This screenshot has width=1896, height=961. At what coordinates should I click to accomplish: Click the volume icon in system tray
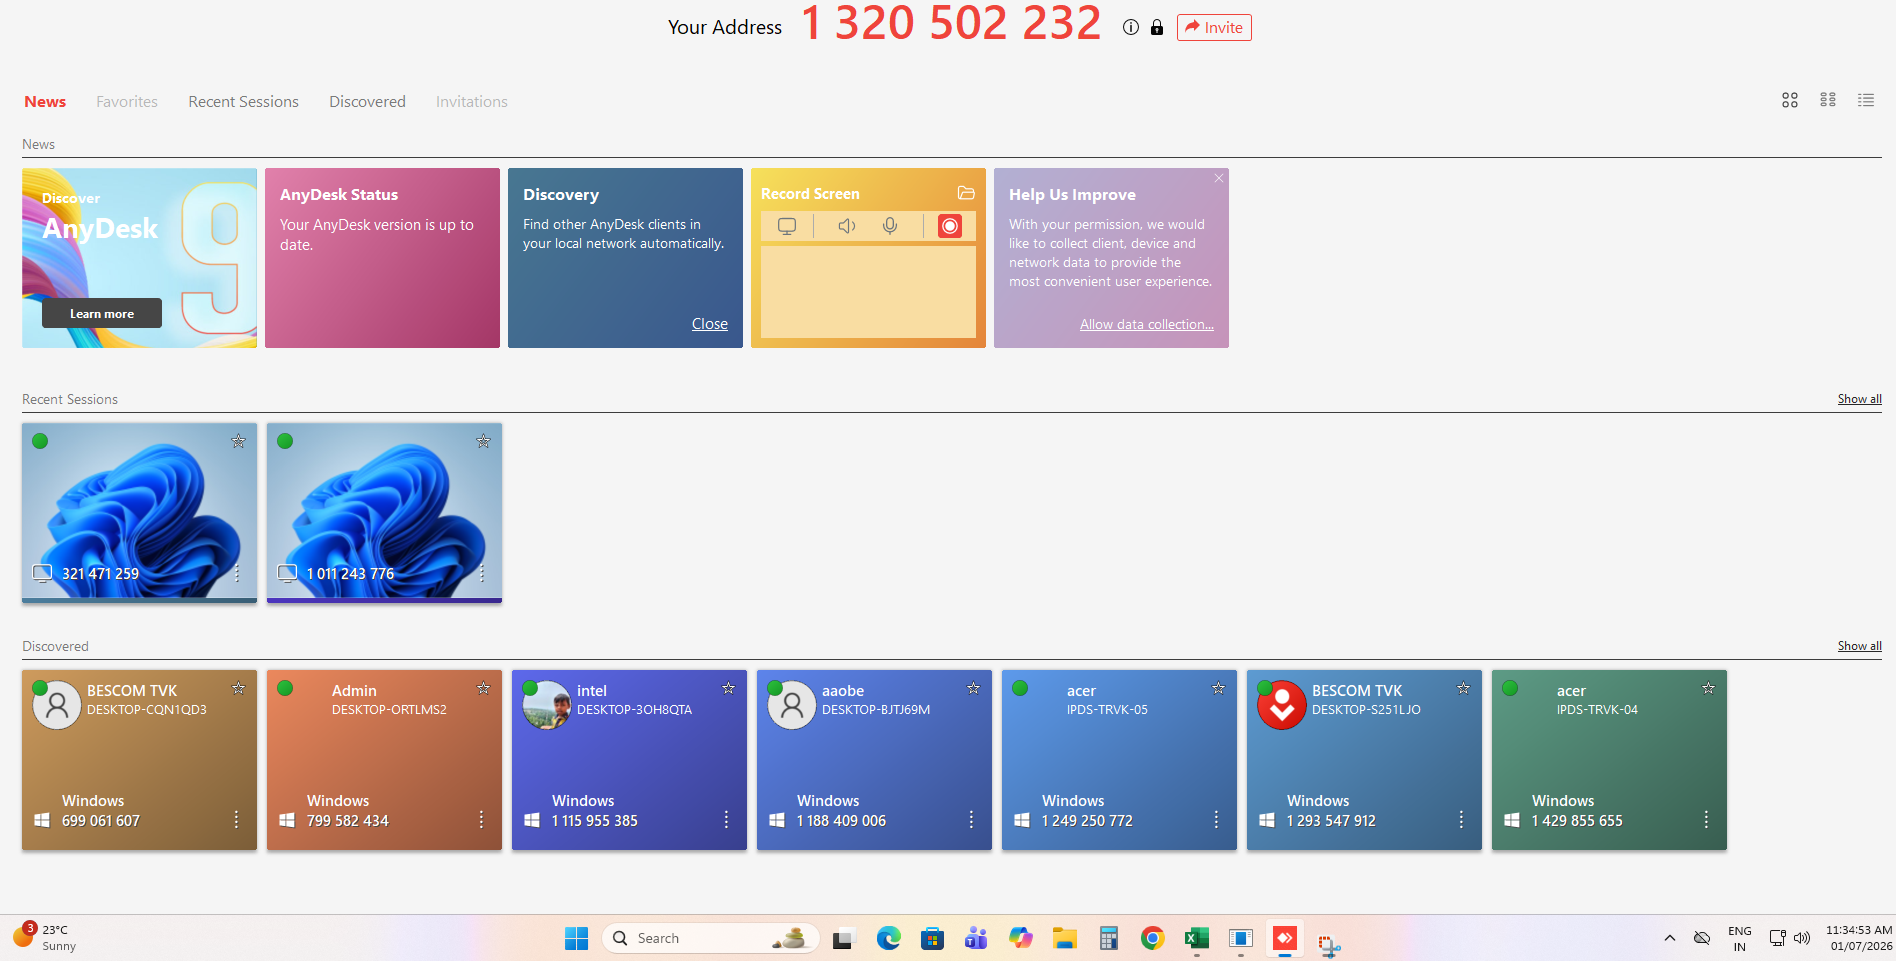(1802, 938)
